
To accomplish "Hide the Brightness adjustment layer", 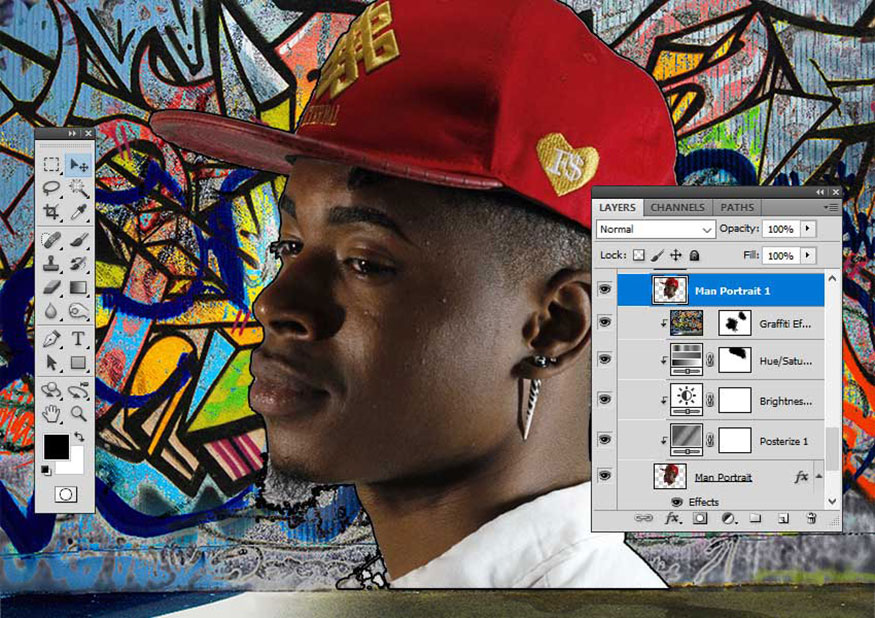I will 605,400.
